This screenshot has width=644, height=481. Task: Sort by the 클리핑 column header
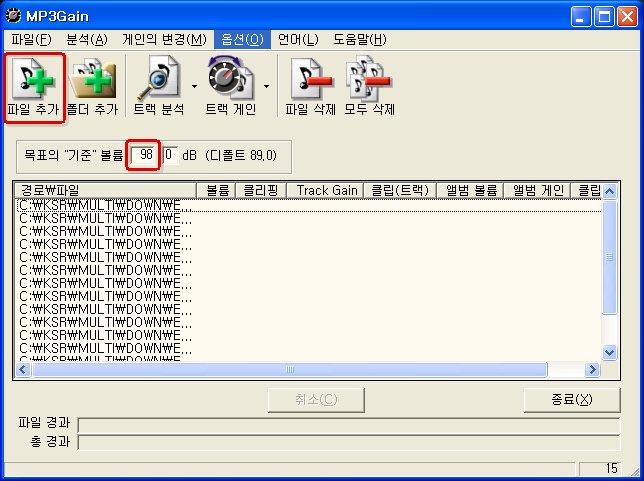(x=261, y=191)
